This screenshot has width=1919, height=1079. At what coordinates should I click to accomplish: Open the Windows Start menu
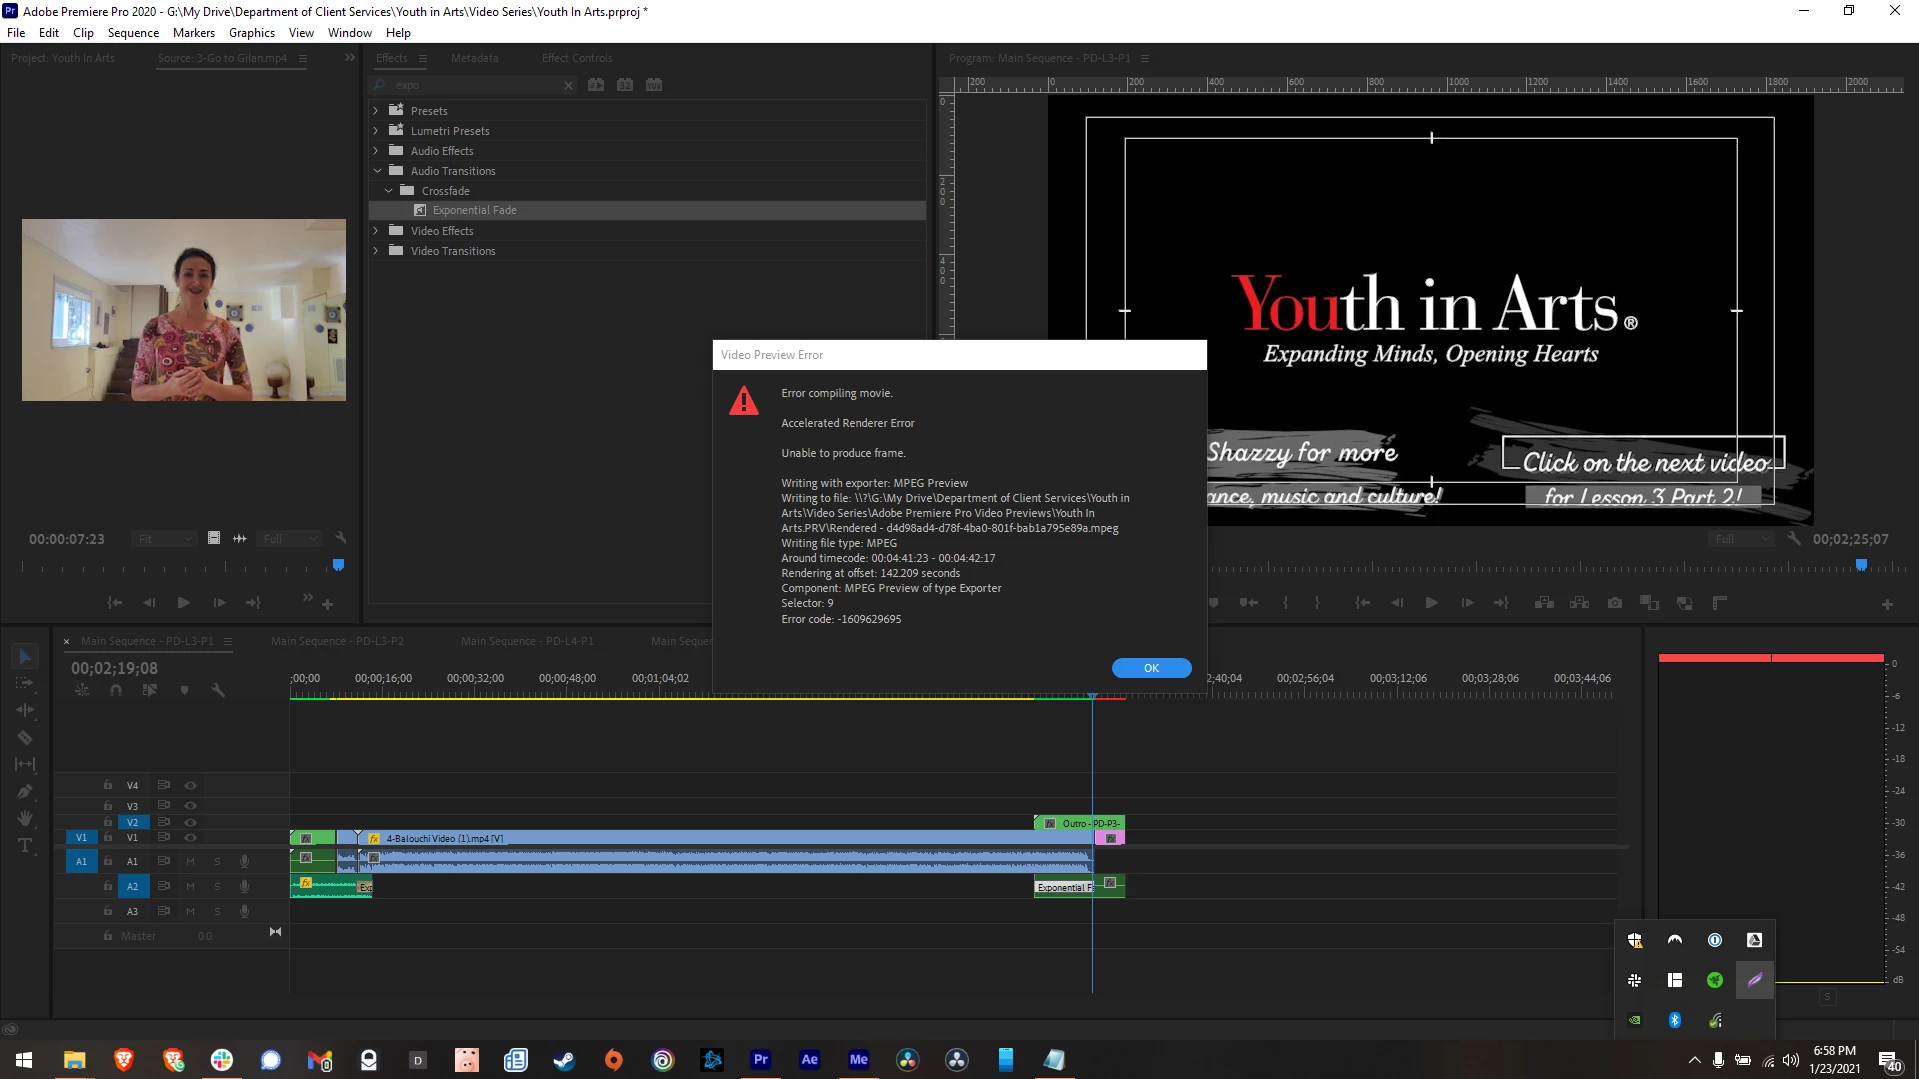pyautogui.click(x=24, y=1060)
